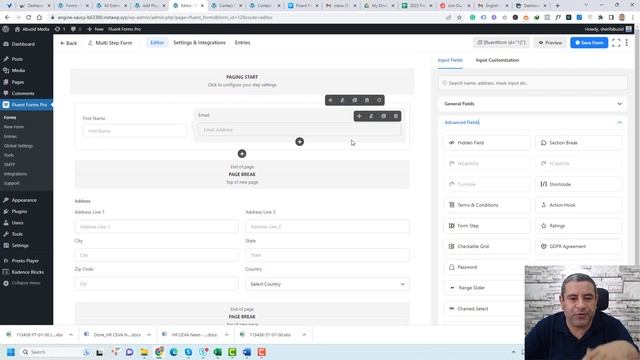Add a Form Step field

click(487, 226)
